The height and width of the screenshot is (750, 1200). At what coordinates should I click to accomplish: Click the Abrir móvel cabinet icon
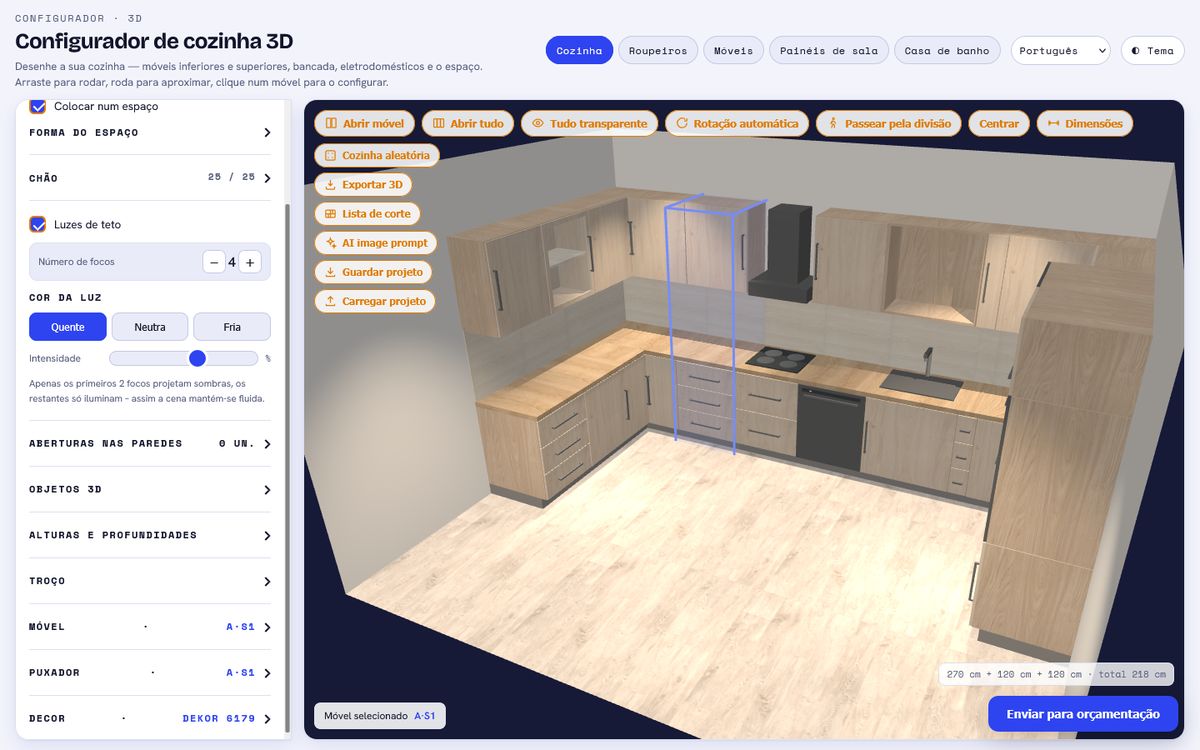(331, 124)
